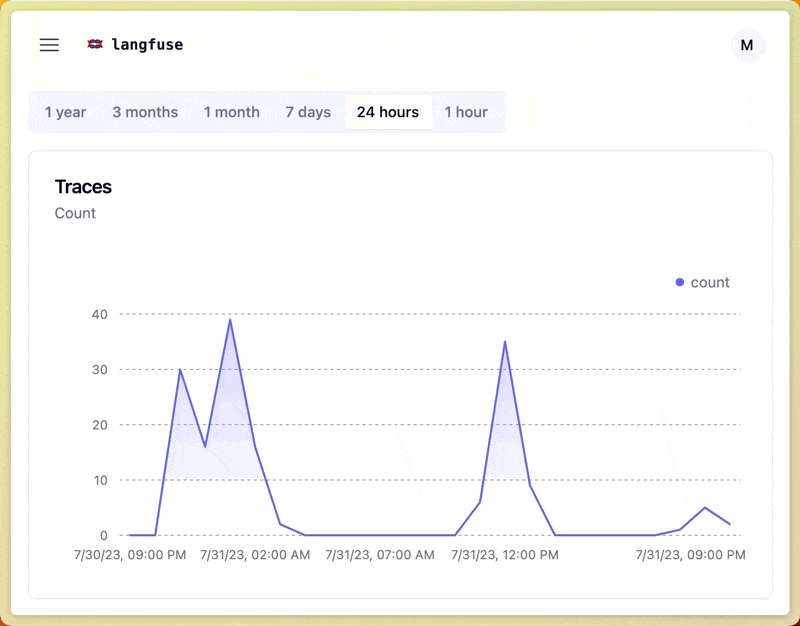Open the Traces chart options

click(x=83, y=187)
